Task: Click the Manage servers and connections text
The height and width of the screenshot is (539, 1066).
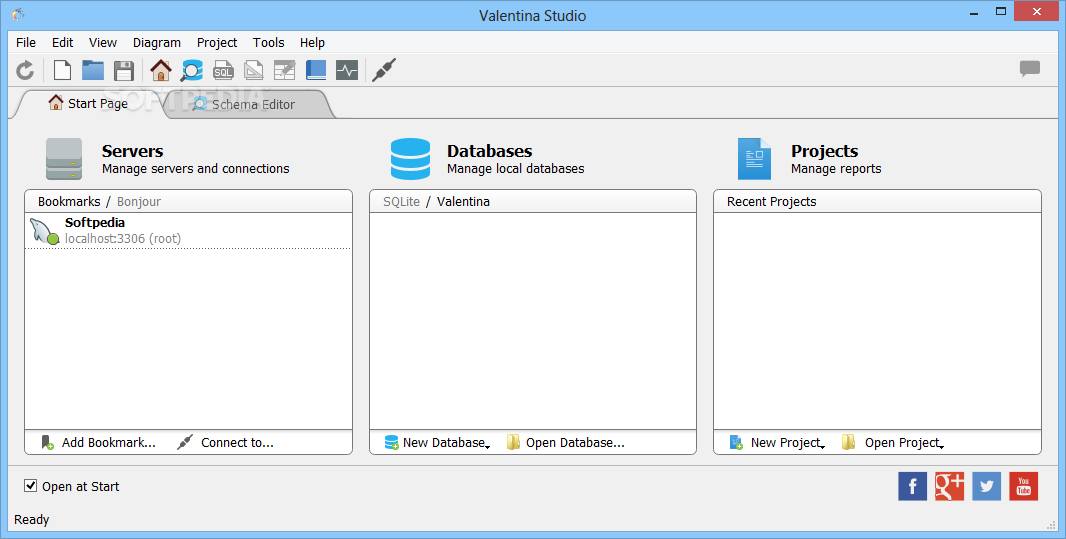Action: 196,169
